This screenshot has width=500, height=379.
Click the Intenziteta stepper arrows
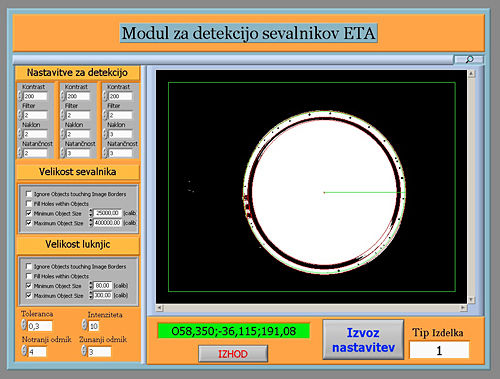(85, 325)
